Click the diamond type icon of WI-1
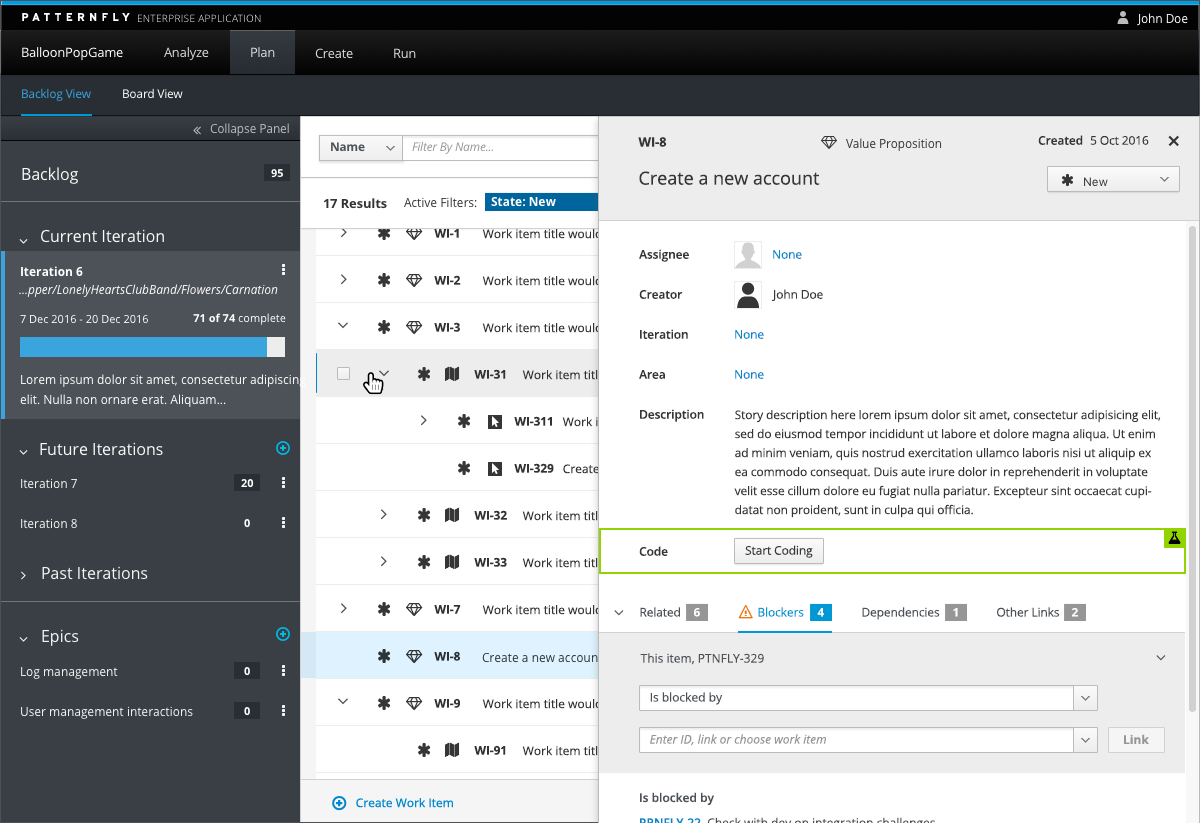The height and width of the screenshot is (823, 1200). click(414, 233)
